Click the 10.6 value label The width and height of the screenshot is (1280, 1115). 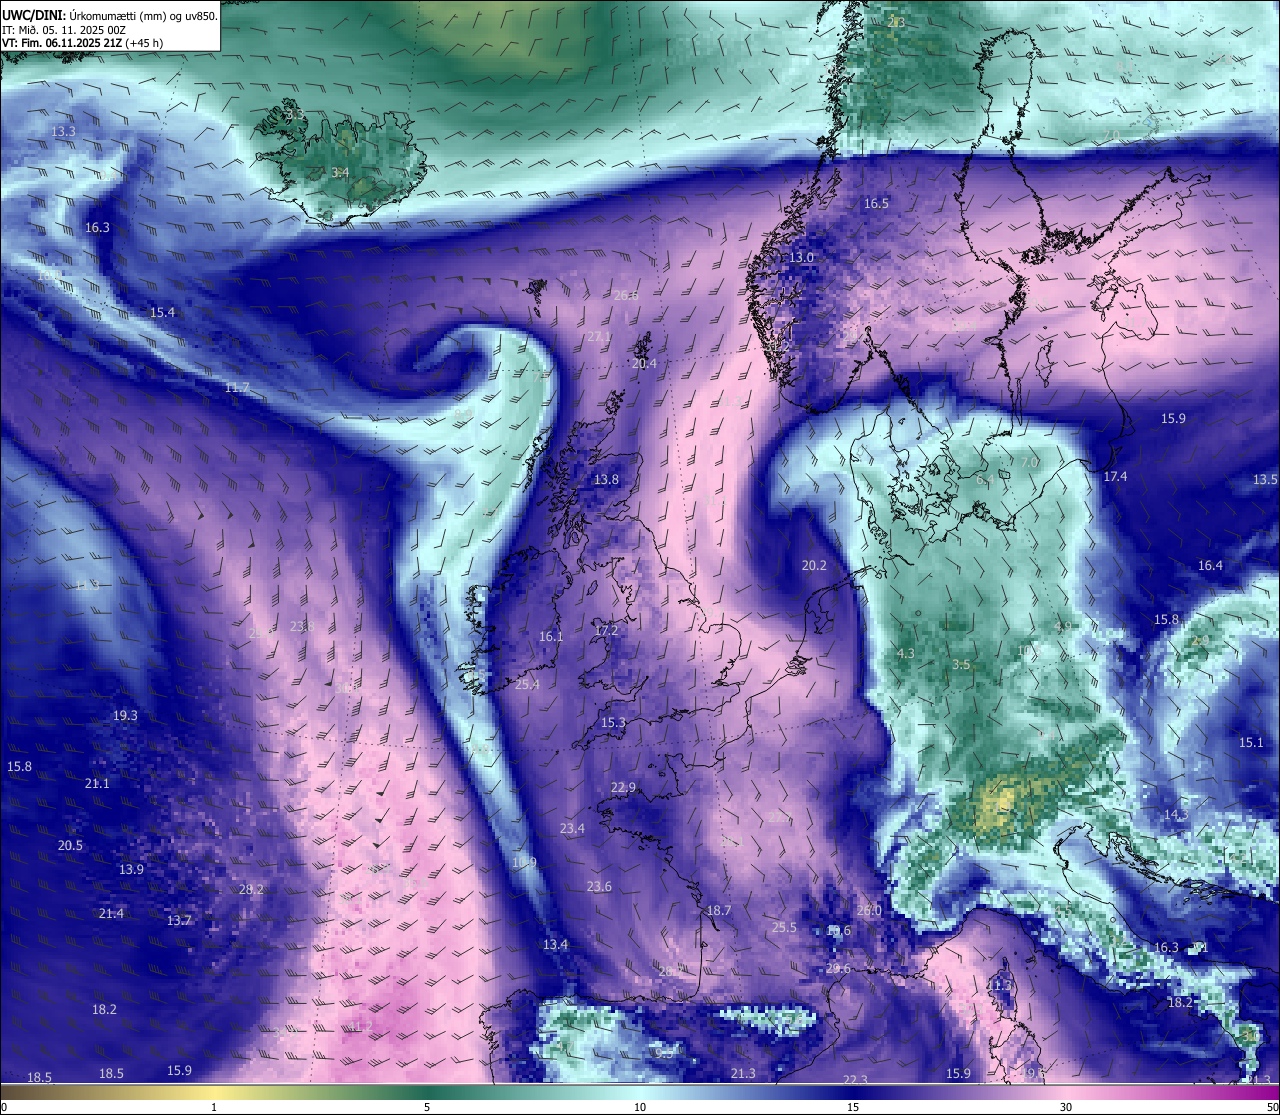point(838,931)
